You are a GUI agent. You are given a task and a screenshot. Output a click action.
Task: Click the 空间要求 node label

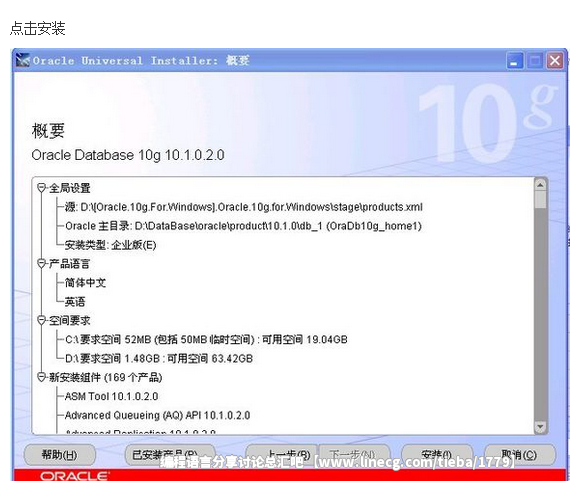(x=70, y=320)
